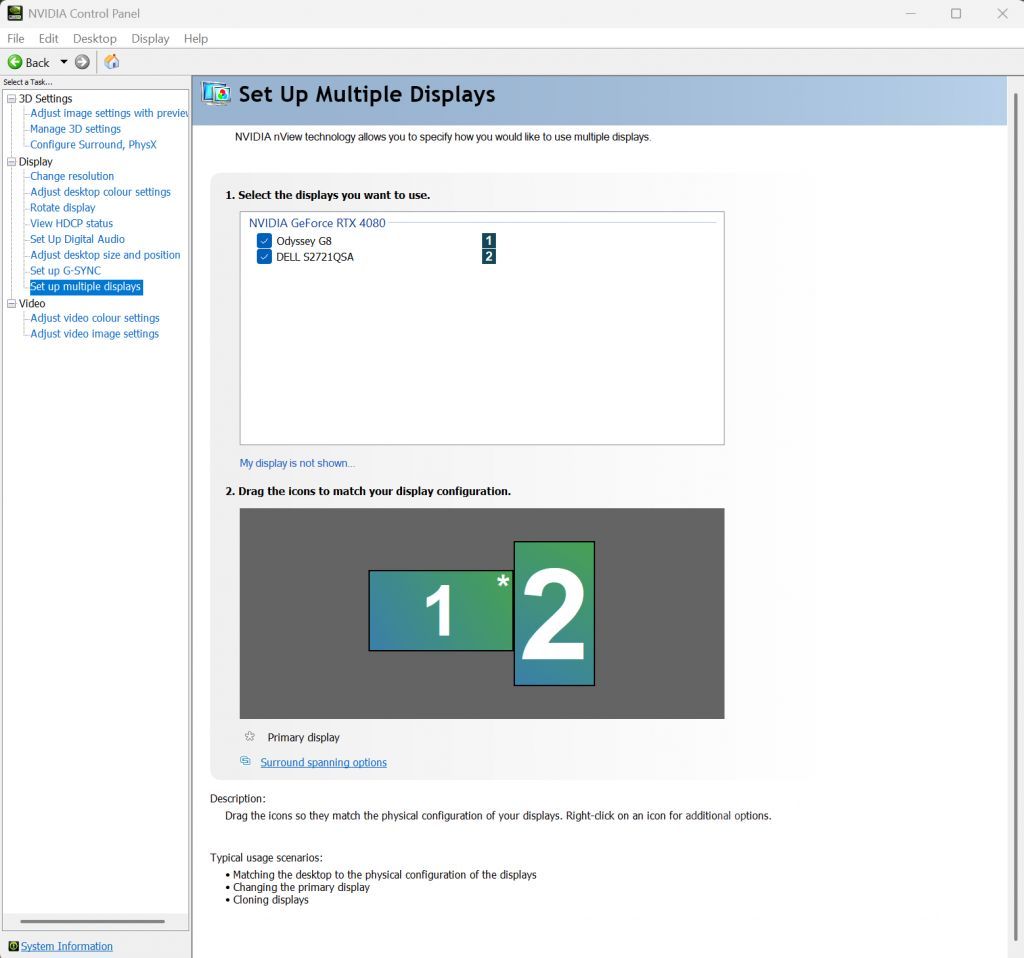Collapse the Display tree node

coord(11,162)
